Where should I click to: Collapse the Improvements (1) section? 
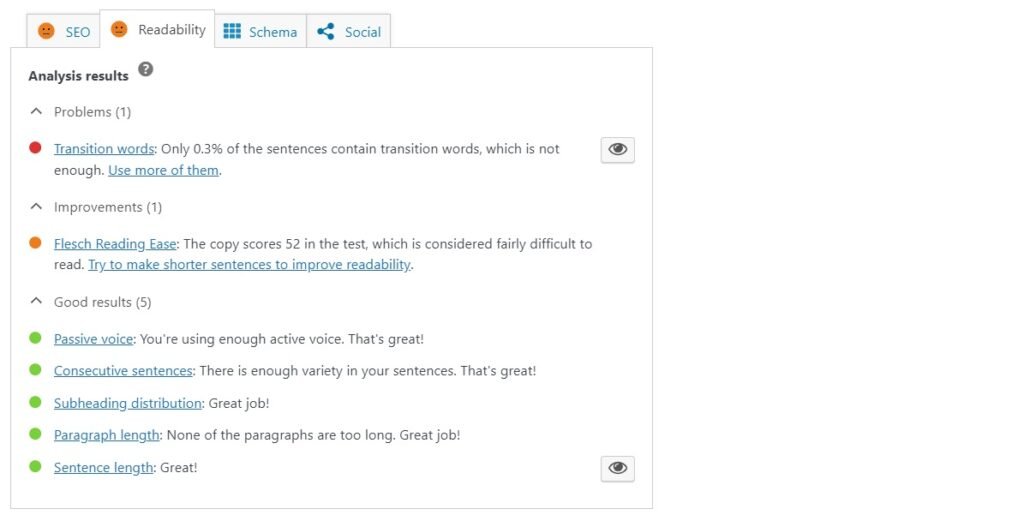pos(36,207)
